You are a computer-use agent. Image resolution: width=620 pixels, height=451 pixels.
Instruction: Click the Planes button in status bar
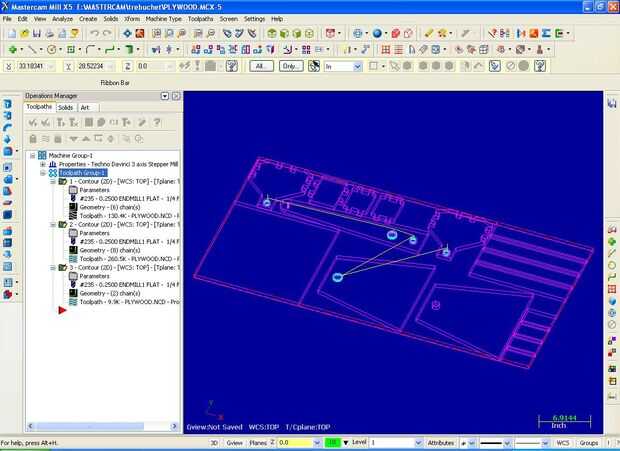tap(258, 443)
